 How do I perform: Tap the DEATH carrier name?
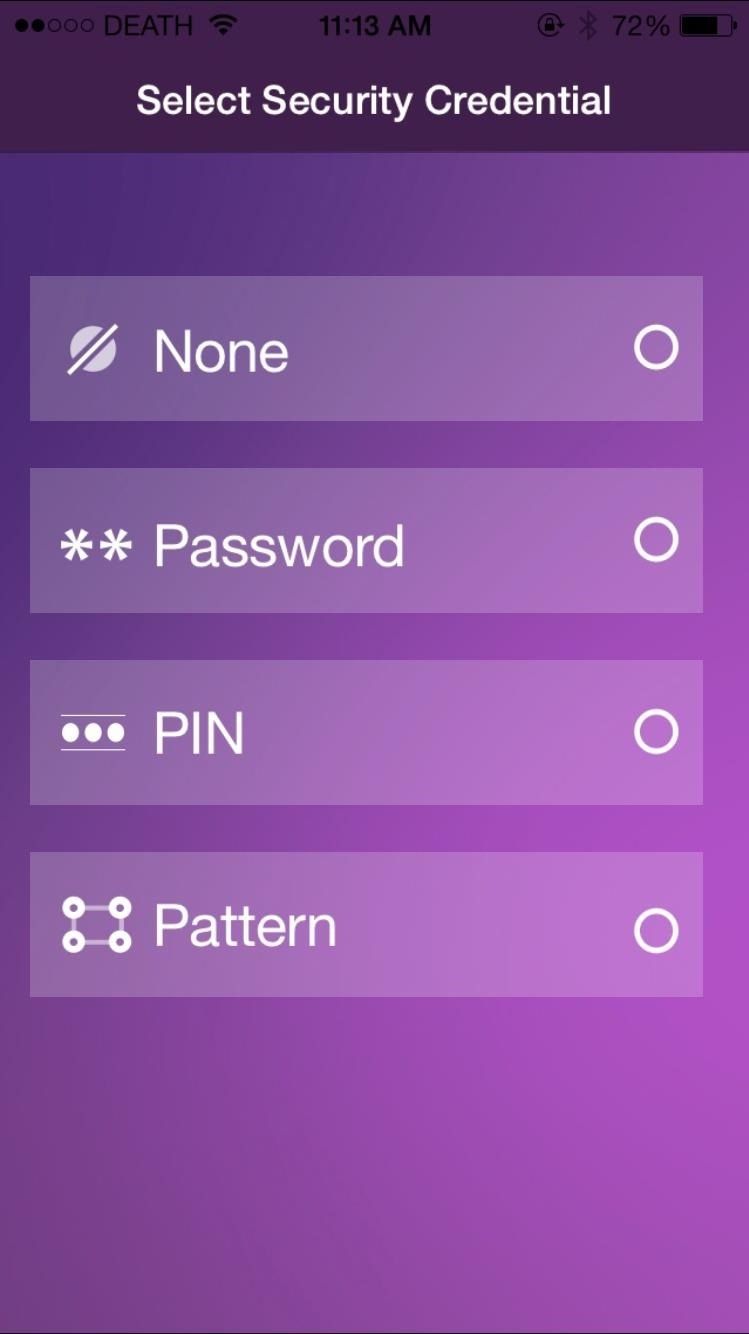coord(150,26)
